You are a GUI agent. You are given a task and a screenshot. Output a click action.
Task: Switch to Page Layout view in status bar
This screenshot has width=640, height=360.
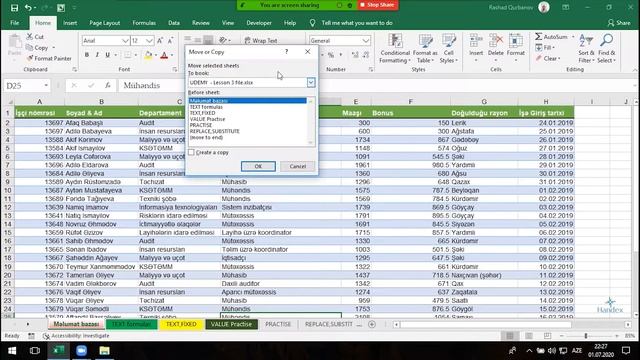point(529,336)
